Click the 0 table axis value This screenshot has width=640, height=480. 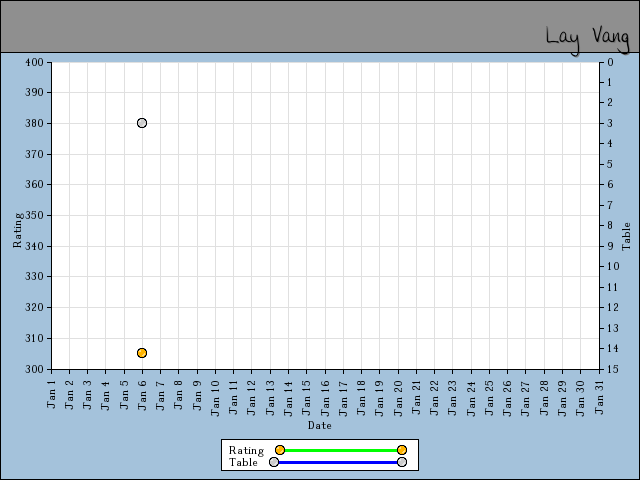[x=610, y=62]
